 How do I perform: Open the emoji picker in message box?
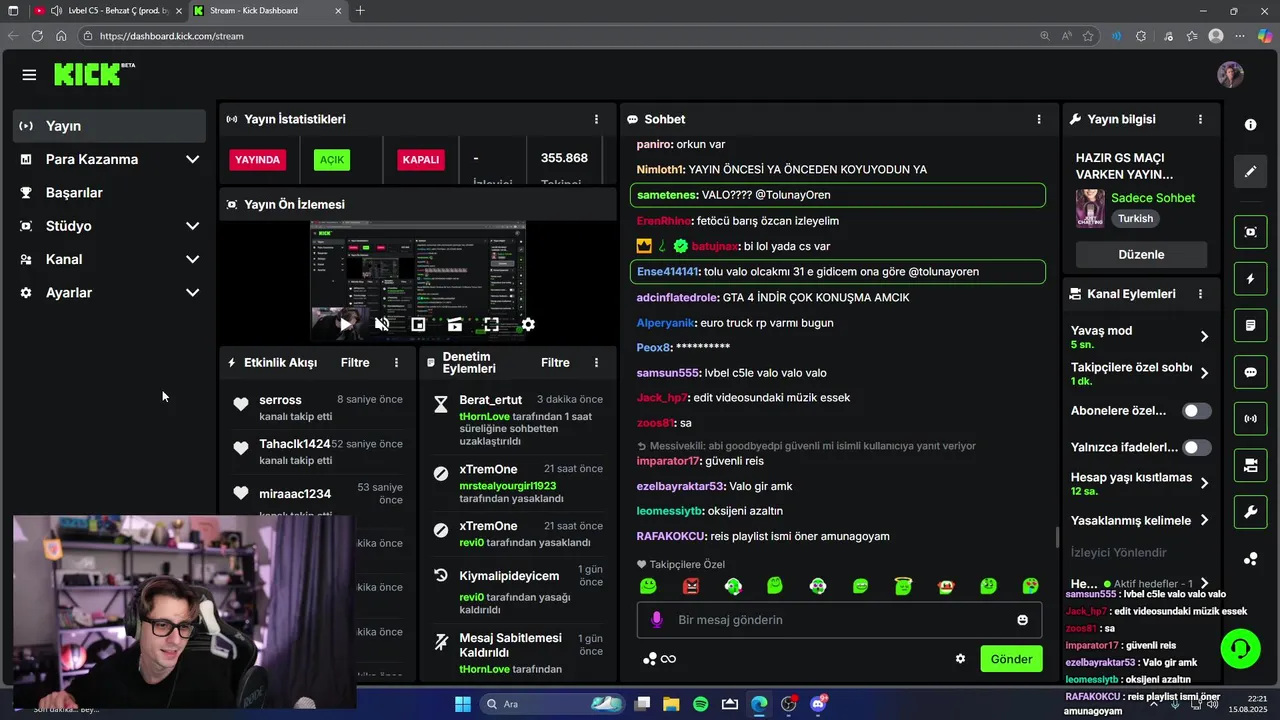(x=1022, y=620)
